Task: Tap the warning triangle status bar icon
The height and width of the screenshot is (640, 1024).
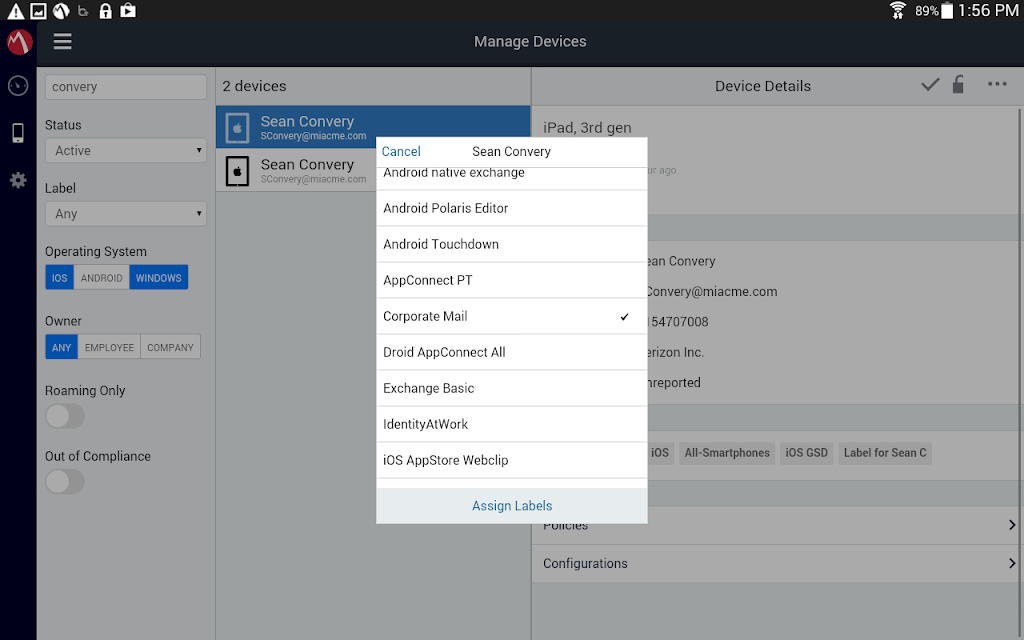Action: pos(15,11)
